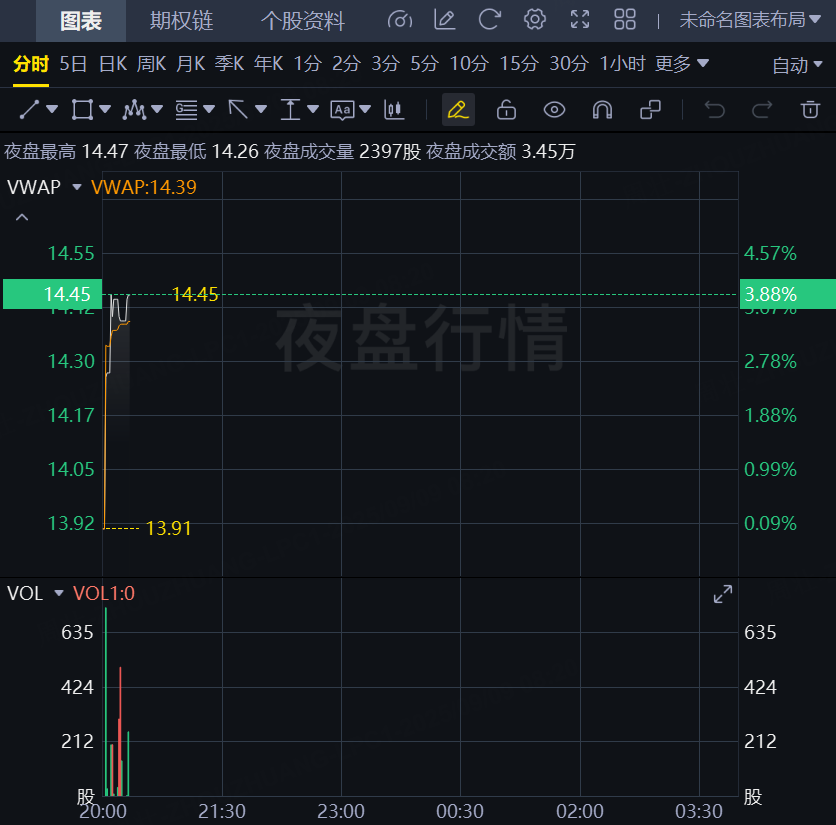Click the refresh chart icon

[x=489, y=20]
